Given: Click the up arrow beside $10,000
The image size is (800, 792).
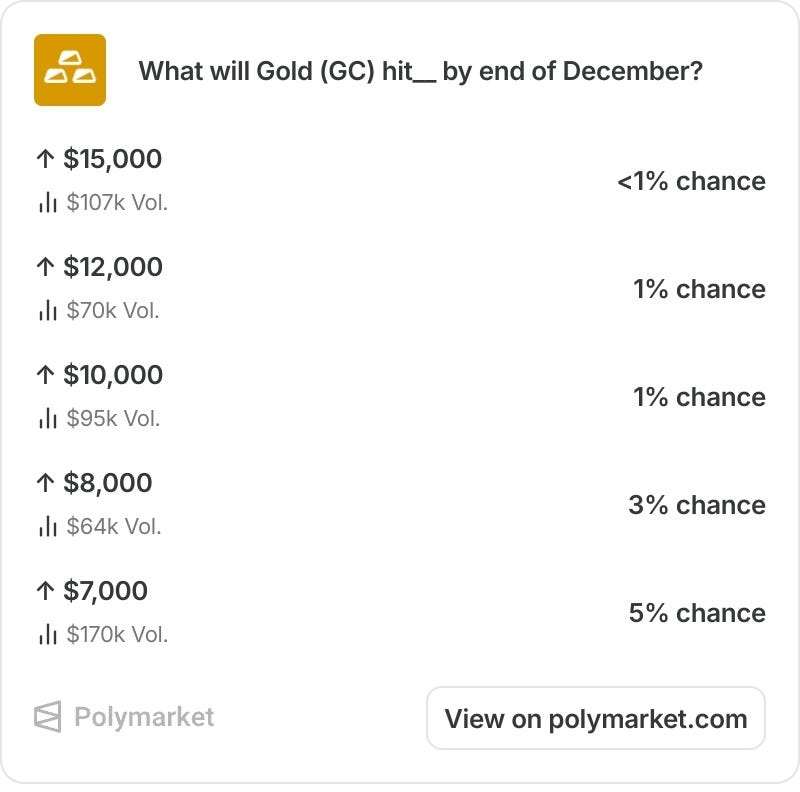Looking at the screenshot, I should click(x=45, y=375).
